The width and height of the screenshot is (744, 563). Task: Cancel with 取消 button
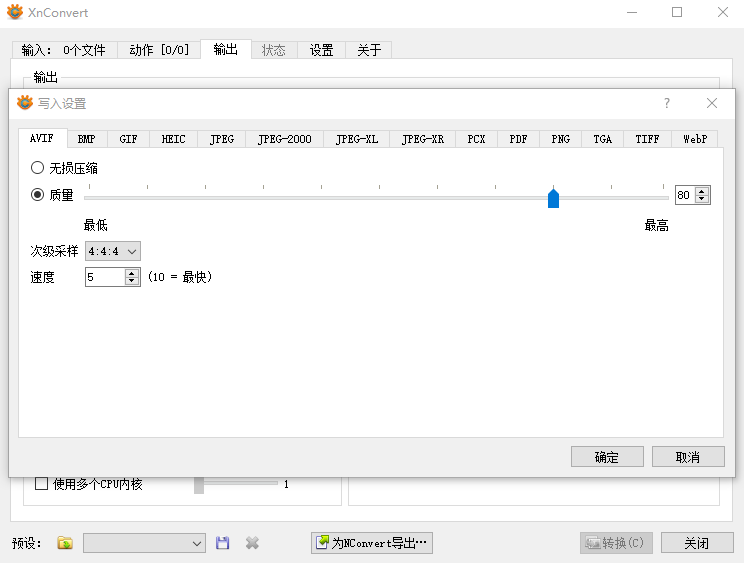[x=688, y=457]
